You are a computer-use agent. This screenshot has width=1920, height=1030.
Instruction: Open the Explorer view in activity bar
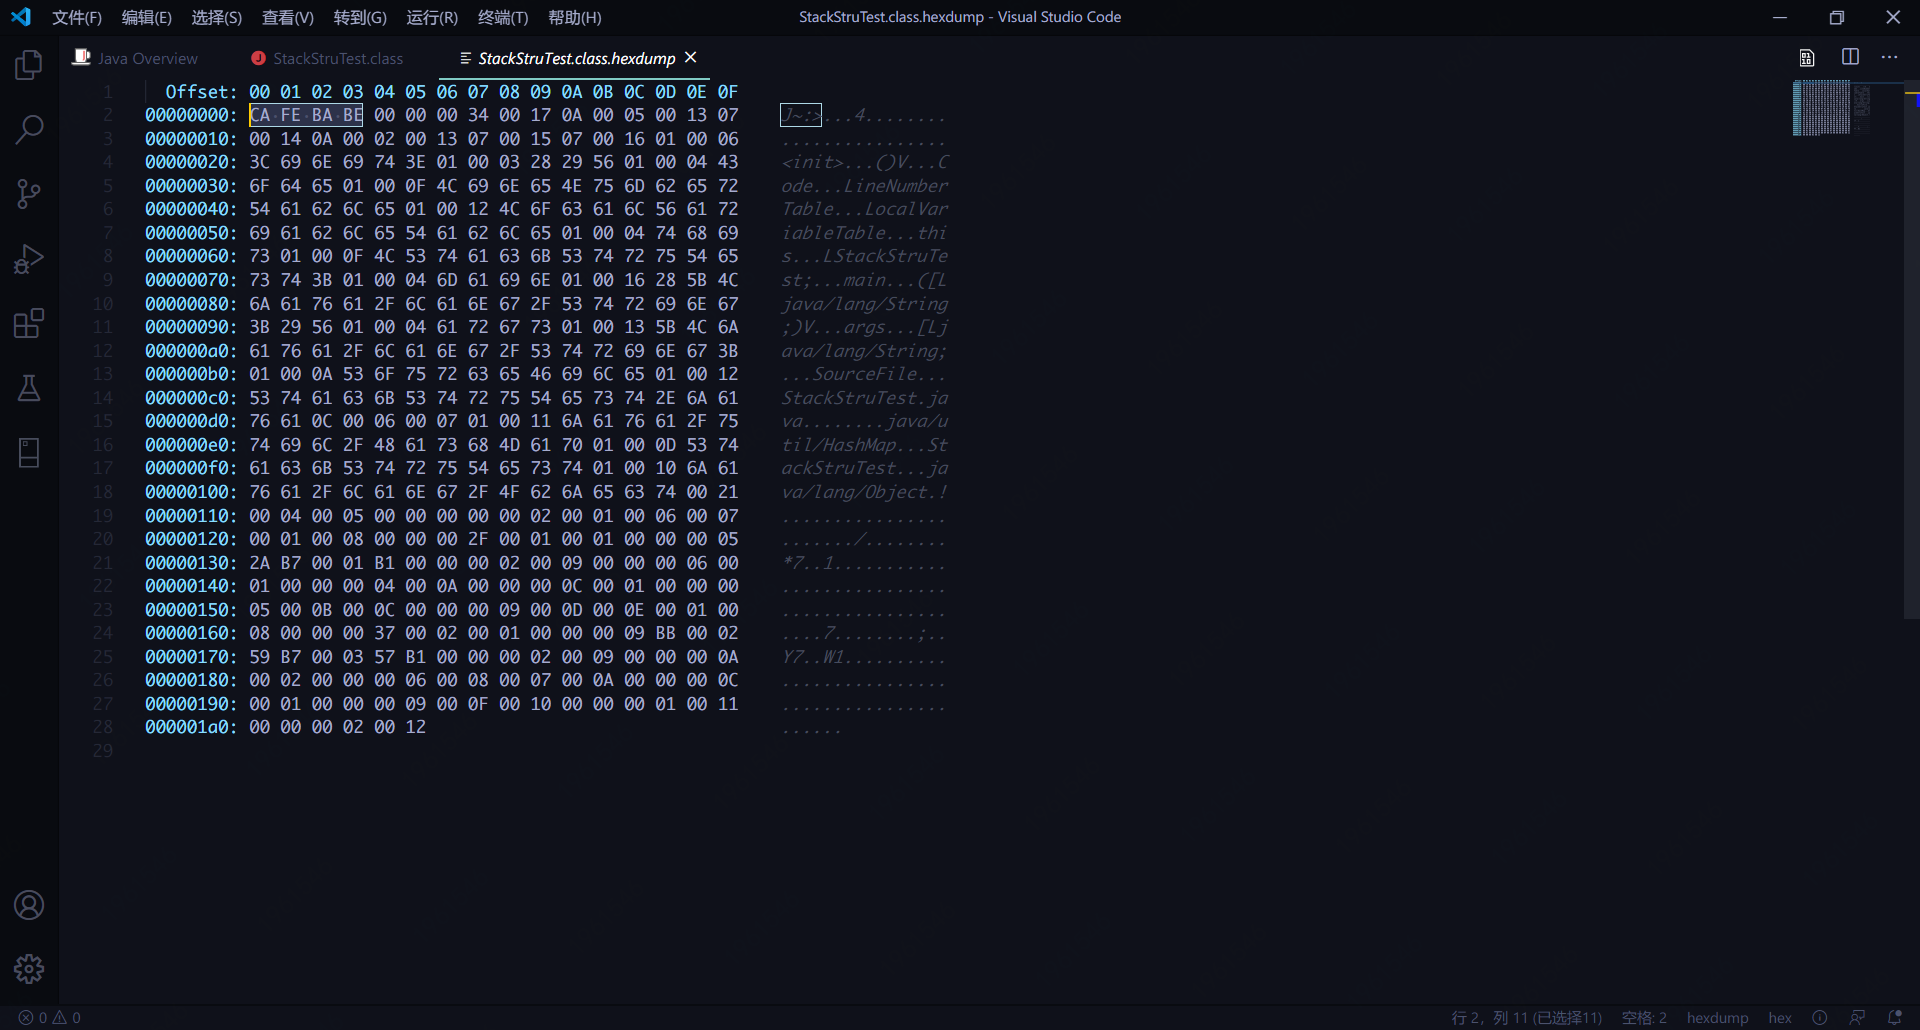tap(29, 65)
